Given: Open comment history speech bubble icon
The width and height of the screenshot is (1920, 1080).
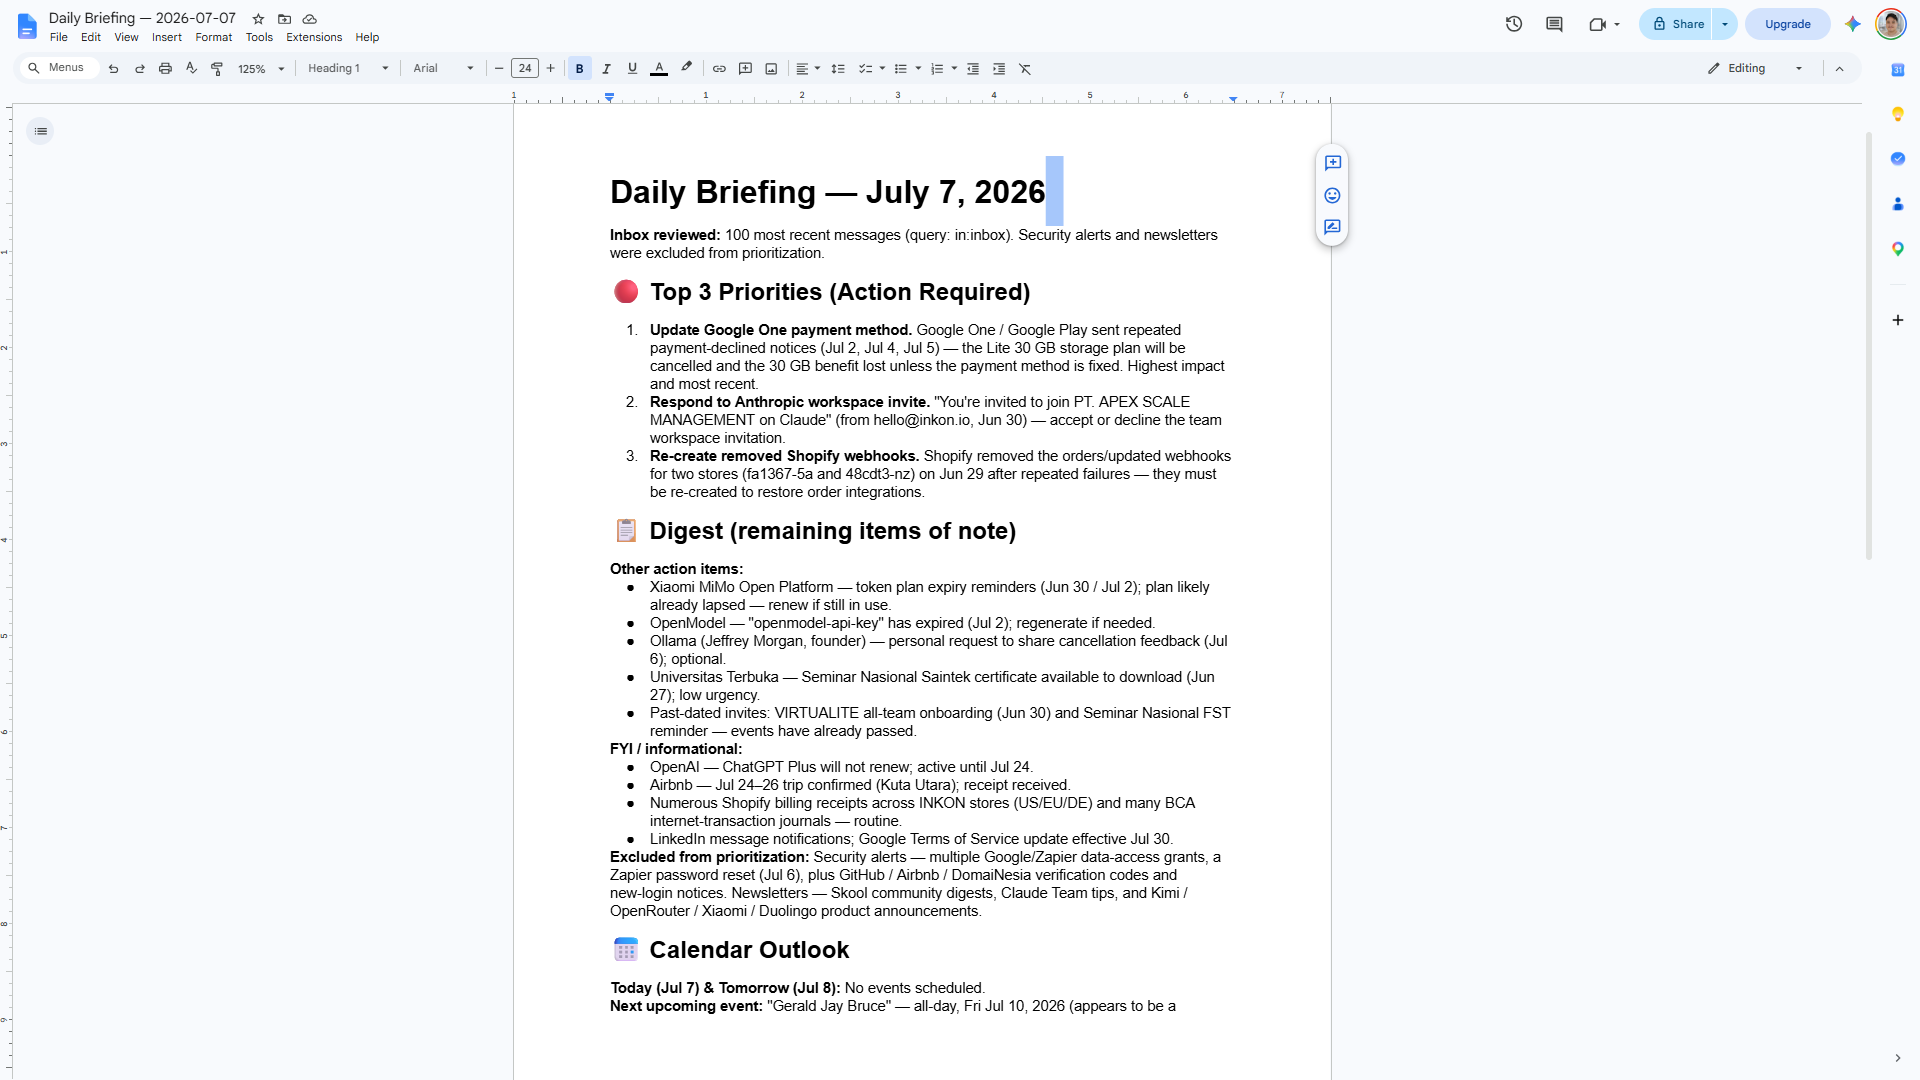Looking at the screenshot, I should click(1554, 24).
